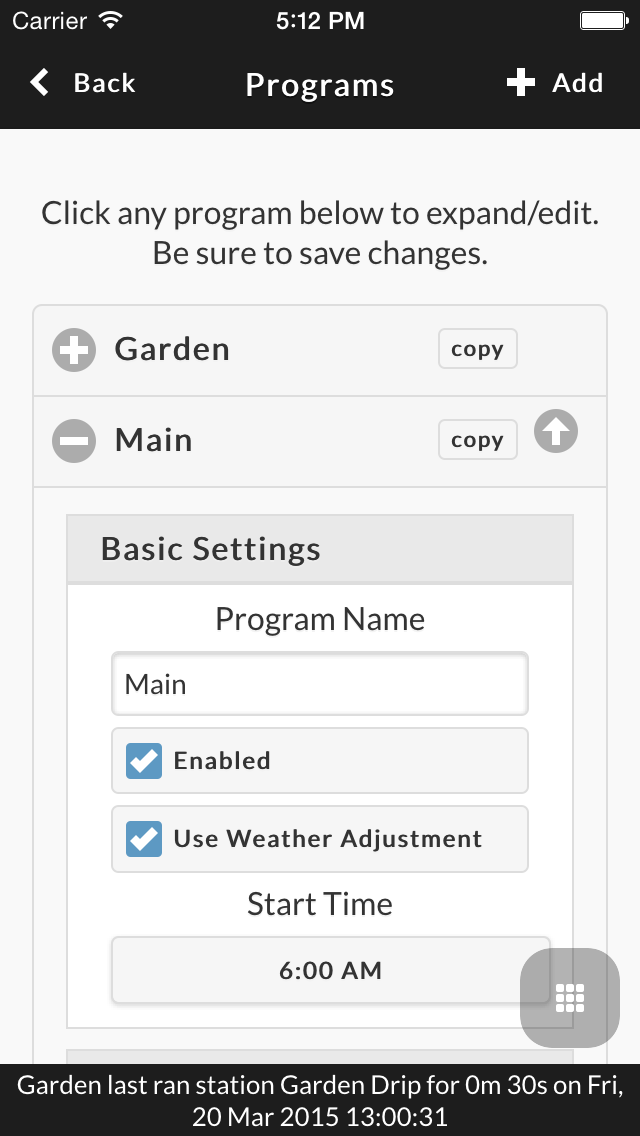
Task: Tap the Add label in header
Action: point(578,83)
